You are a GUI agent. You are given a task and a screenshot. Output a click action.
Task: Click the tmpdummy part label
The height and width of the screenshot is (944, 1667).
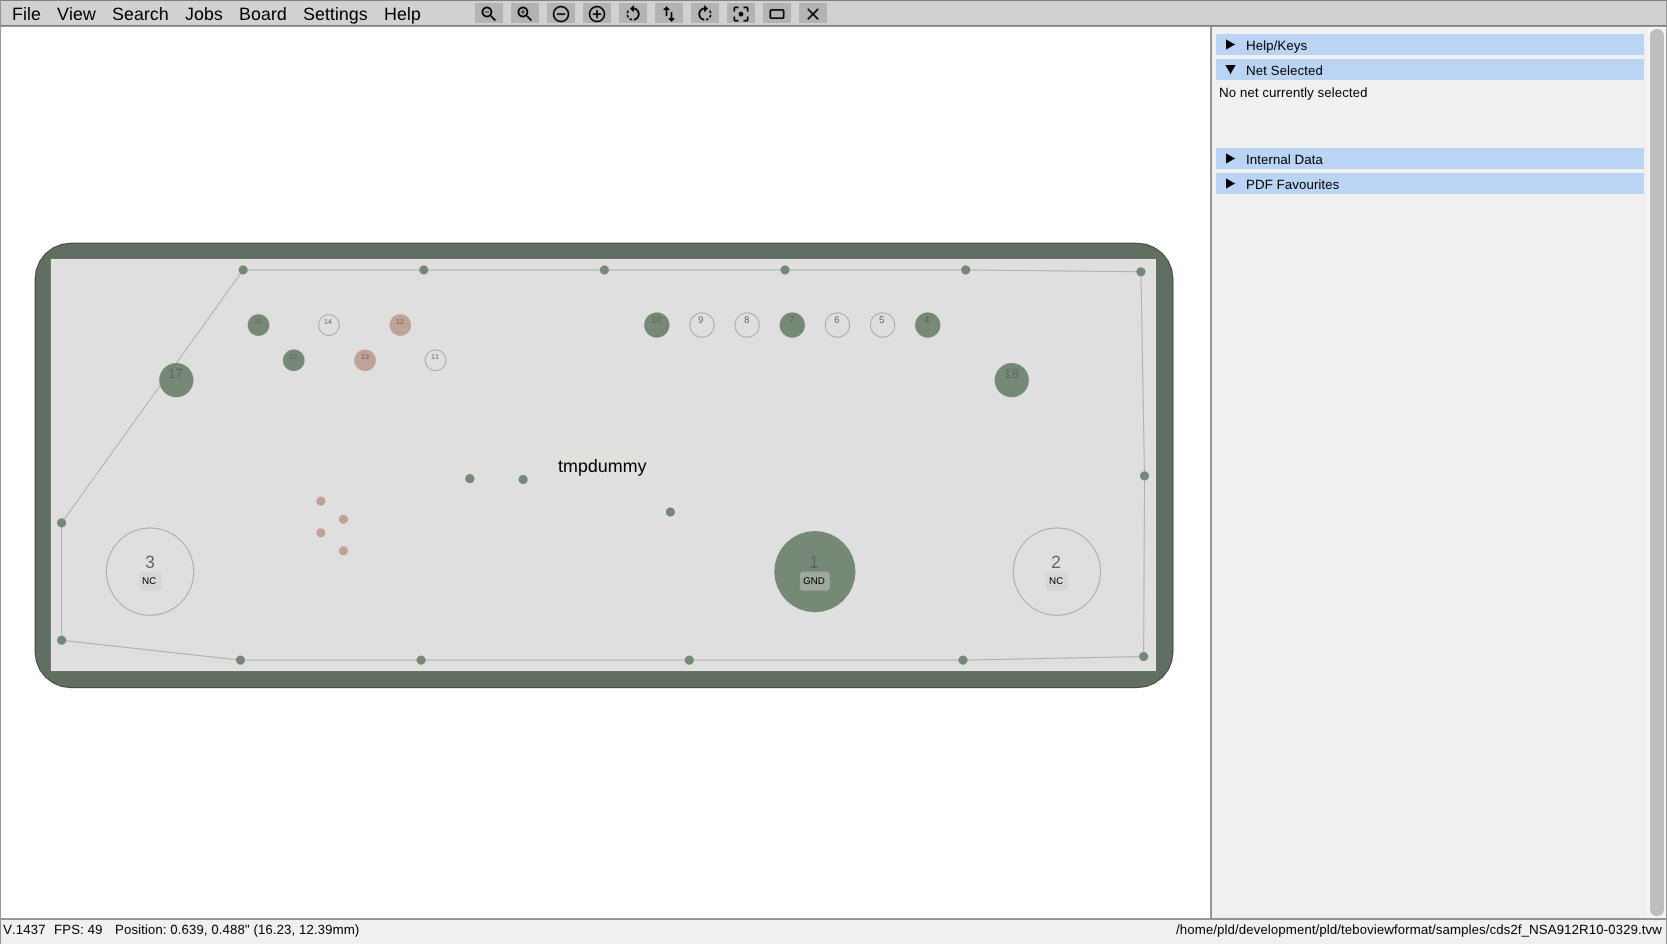pos(602,466)
